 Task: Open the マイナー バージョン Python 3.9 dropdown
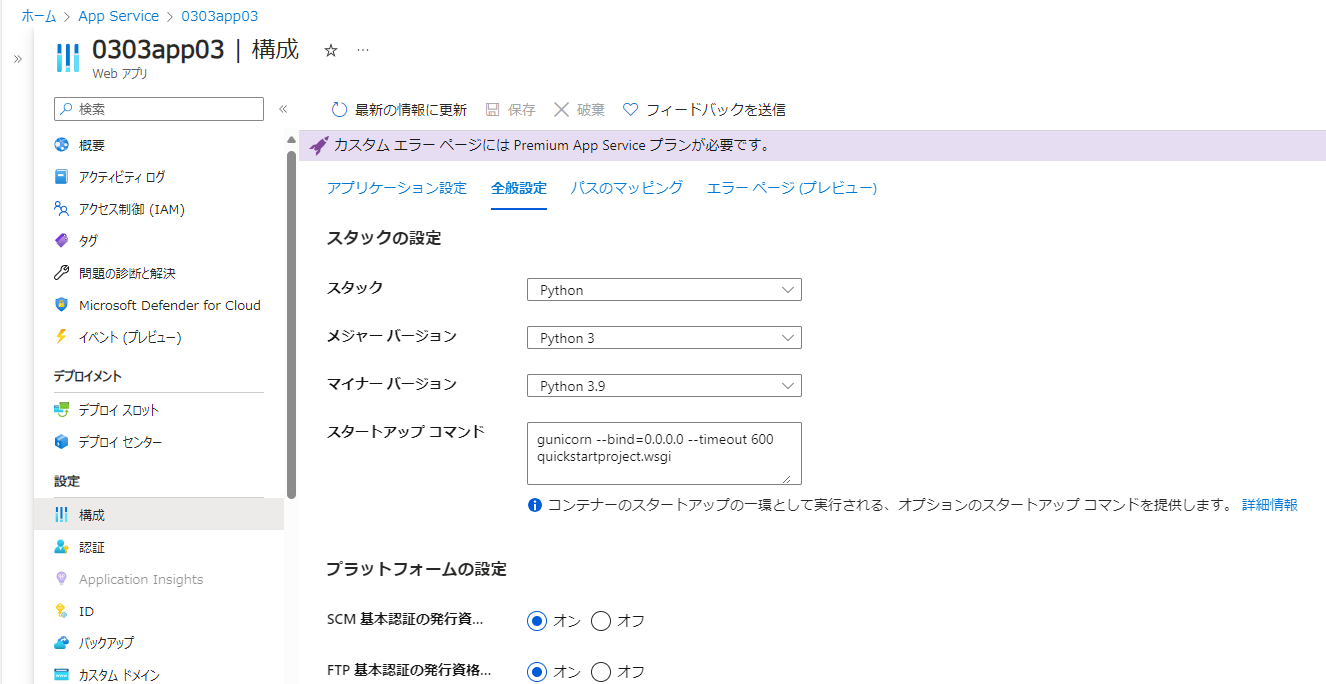(664, 386)
